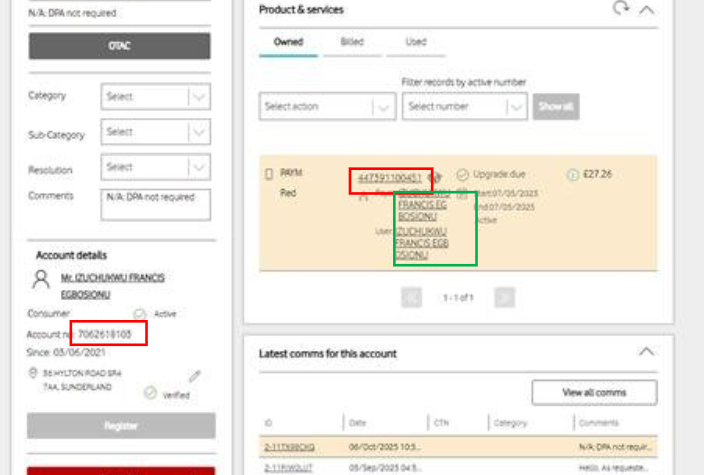This screenshot has width=704, height=475.
Task: Click the info icon next to £27.26
Action: [572, 174]
